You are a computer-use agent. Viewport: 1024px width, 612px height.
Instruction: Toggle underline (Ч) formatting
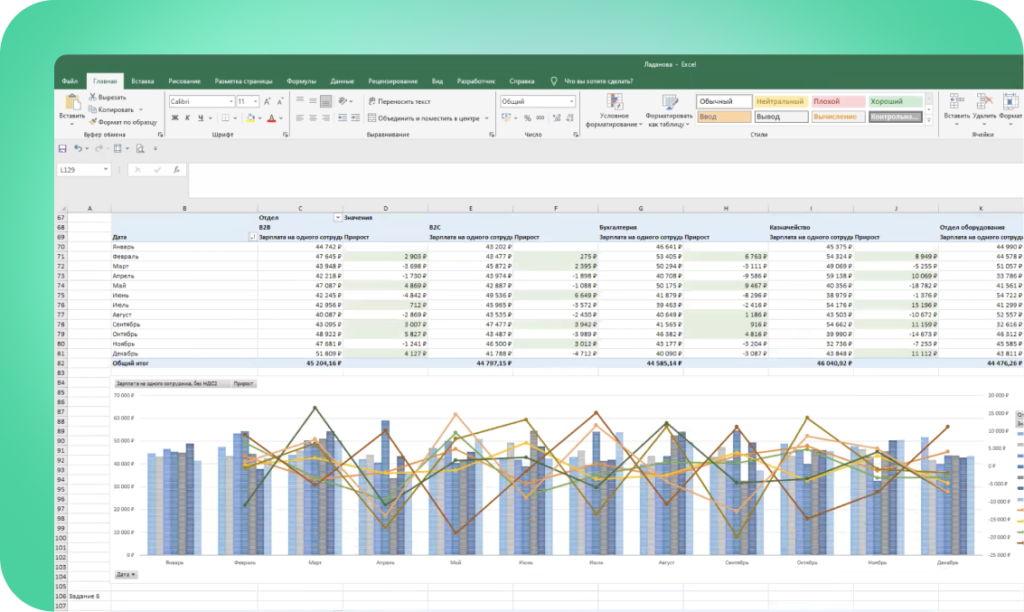tap(200, 118)
